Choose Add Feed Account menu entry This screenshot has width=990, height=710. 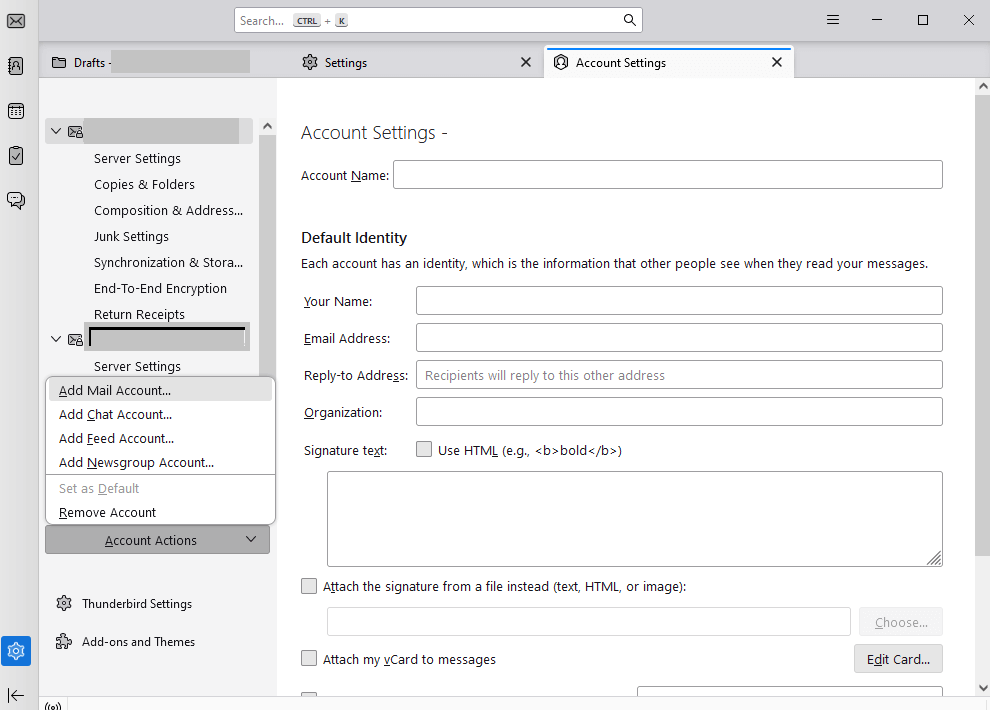160,439
